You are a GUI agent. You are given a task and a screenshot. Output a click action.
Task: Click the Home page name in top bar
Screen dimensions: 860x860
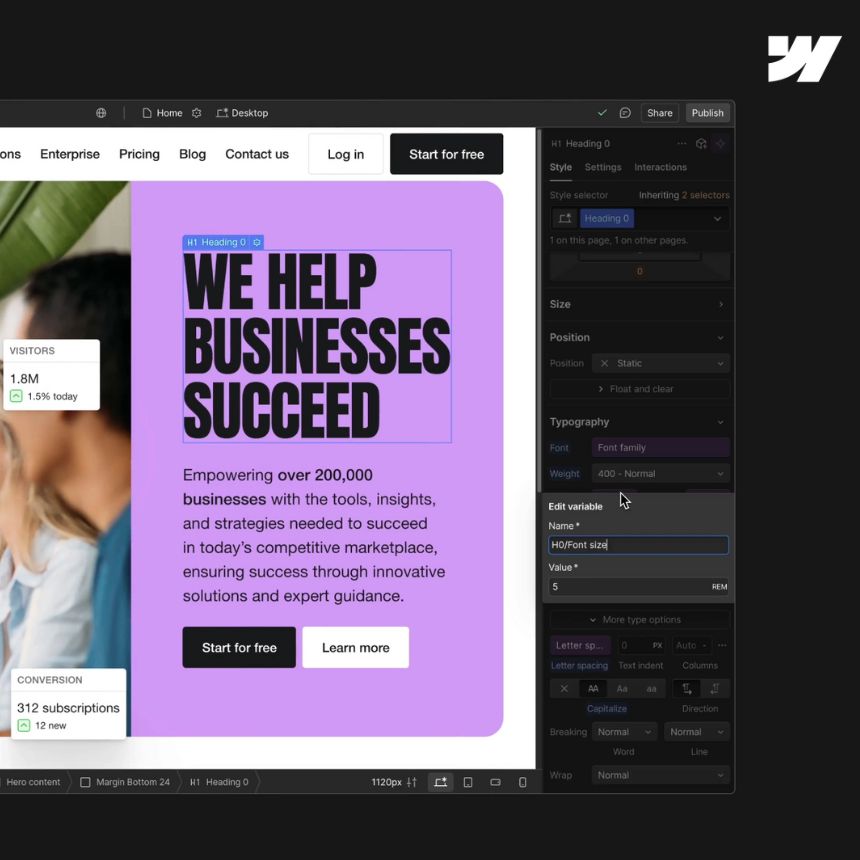(x=169, y=113)
